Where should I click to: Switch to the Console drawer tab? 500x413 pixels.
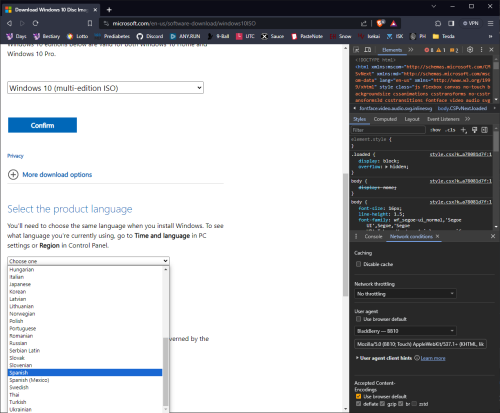(373, 236)
